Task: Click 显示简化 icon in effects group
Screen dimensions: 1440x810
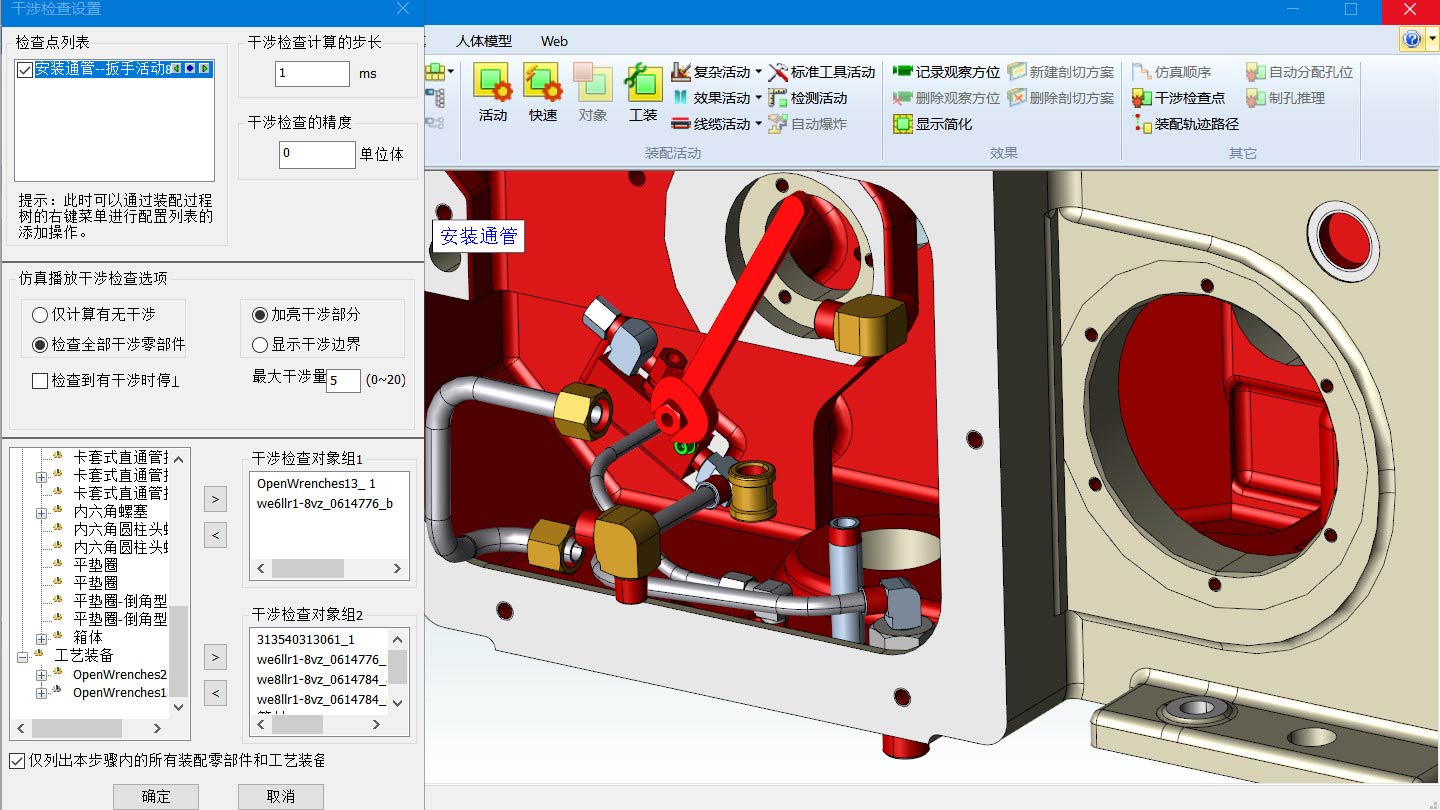Action: pos(932,124)
